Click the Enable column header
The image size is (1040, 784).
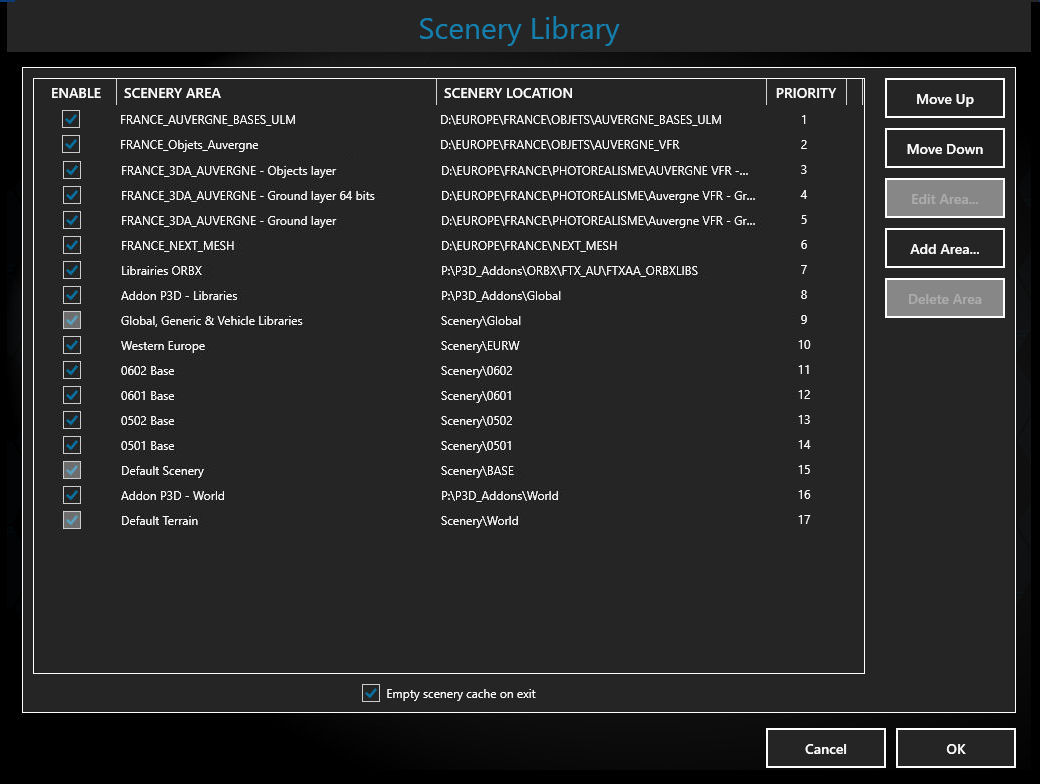click(76, 93)
